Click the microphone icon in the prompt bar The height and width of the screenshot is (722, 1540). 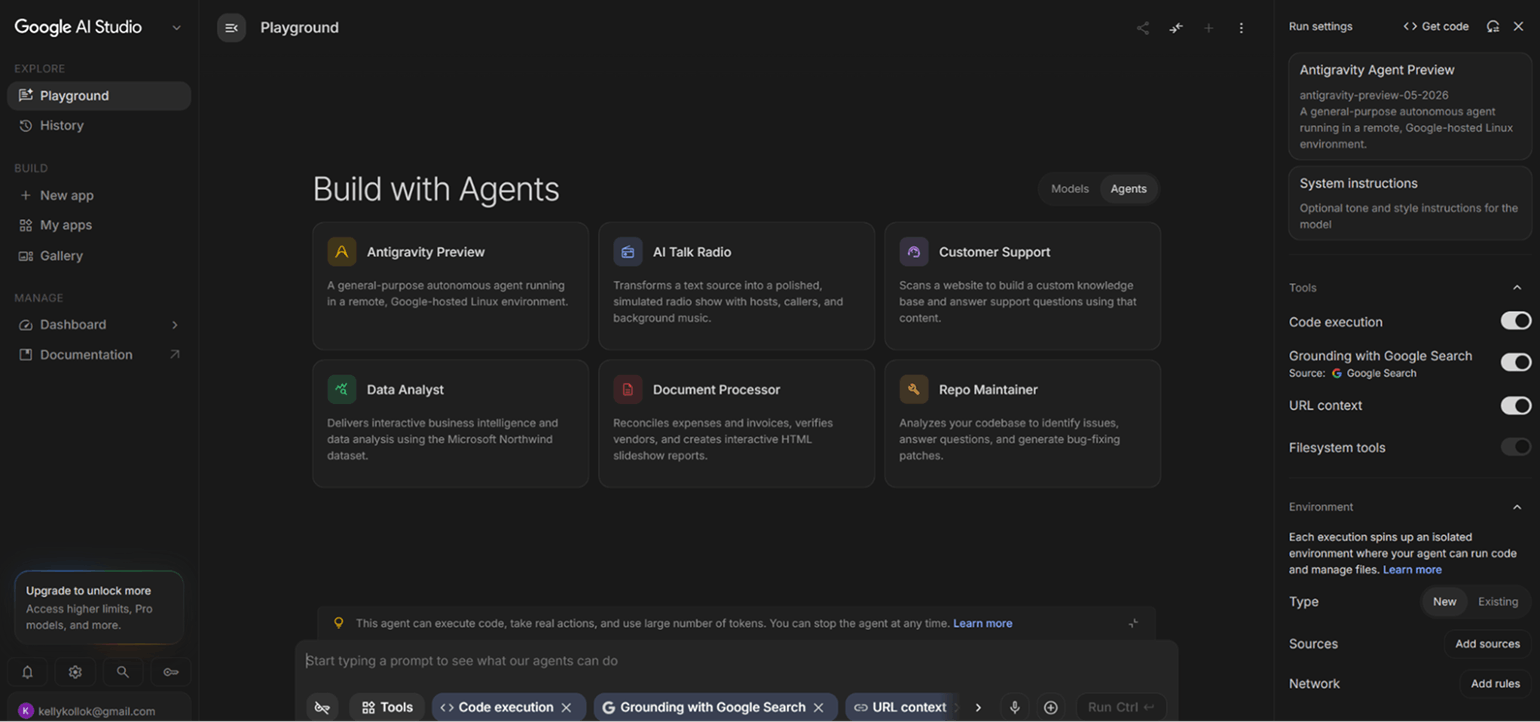(x=1015, y=707)
